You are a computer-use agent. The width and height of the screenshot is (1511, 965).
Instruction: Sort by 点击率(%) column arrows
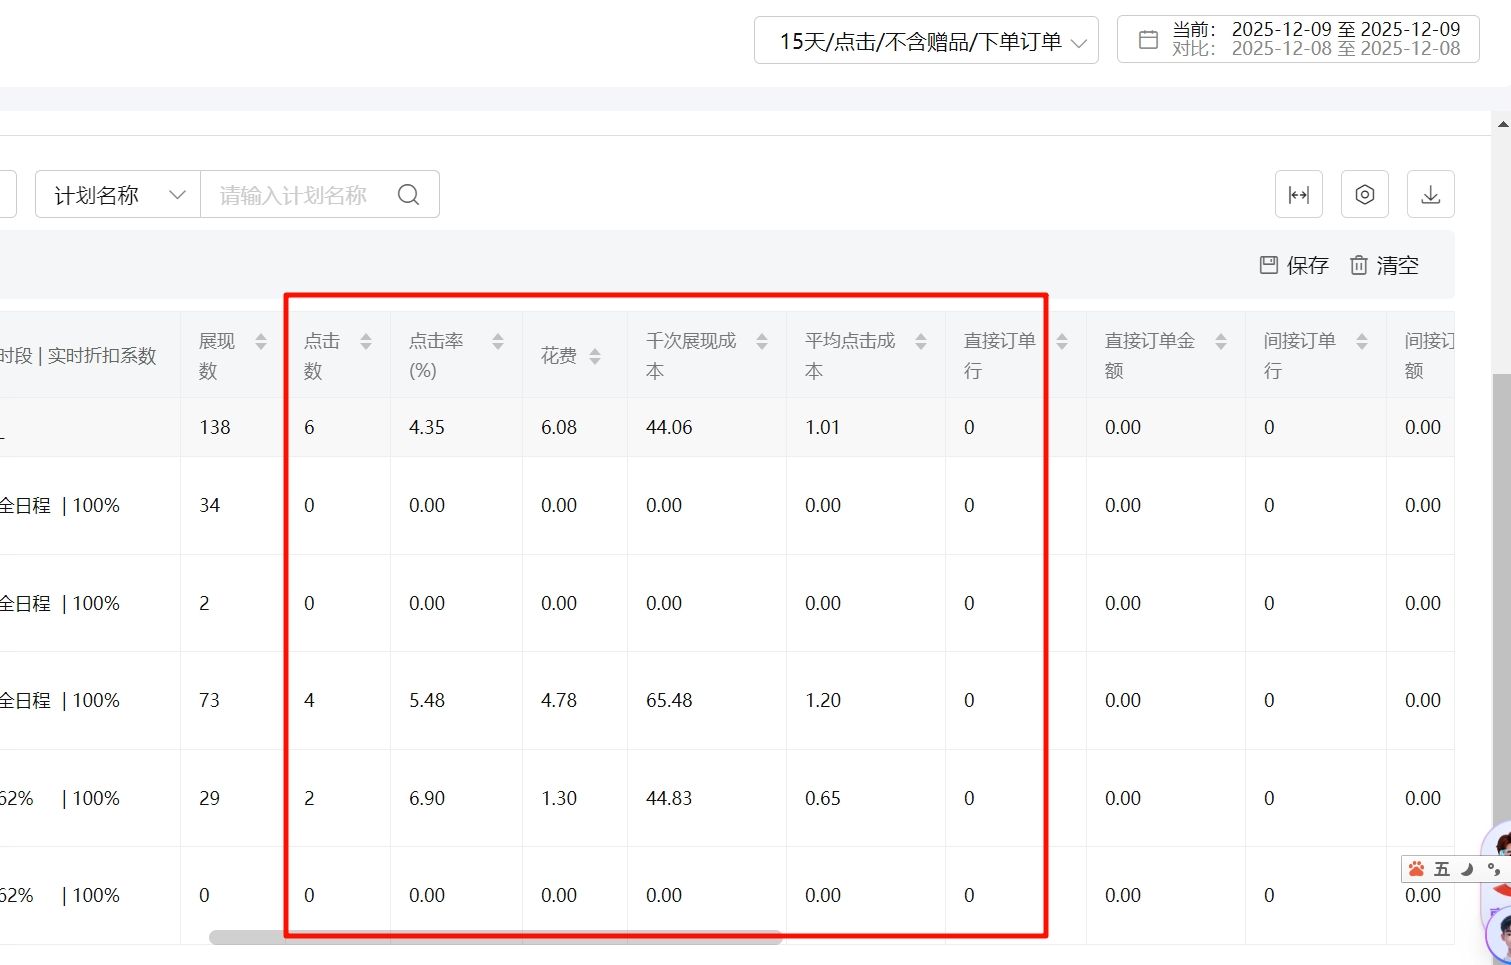coord(498,342)
